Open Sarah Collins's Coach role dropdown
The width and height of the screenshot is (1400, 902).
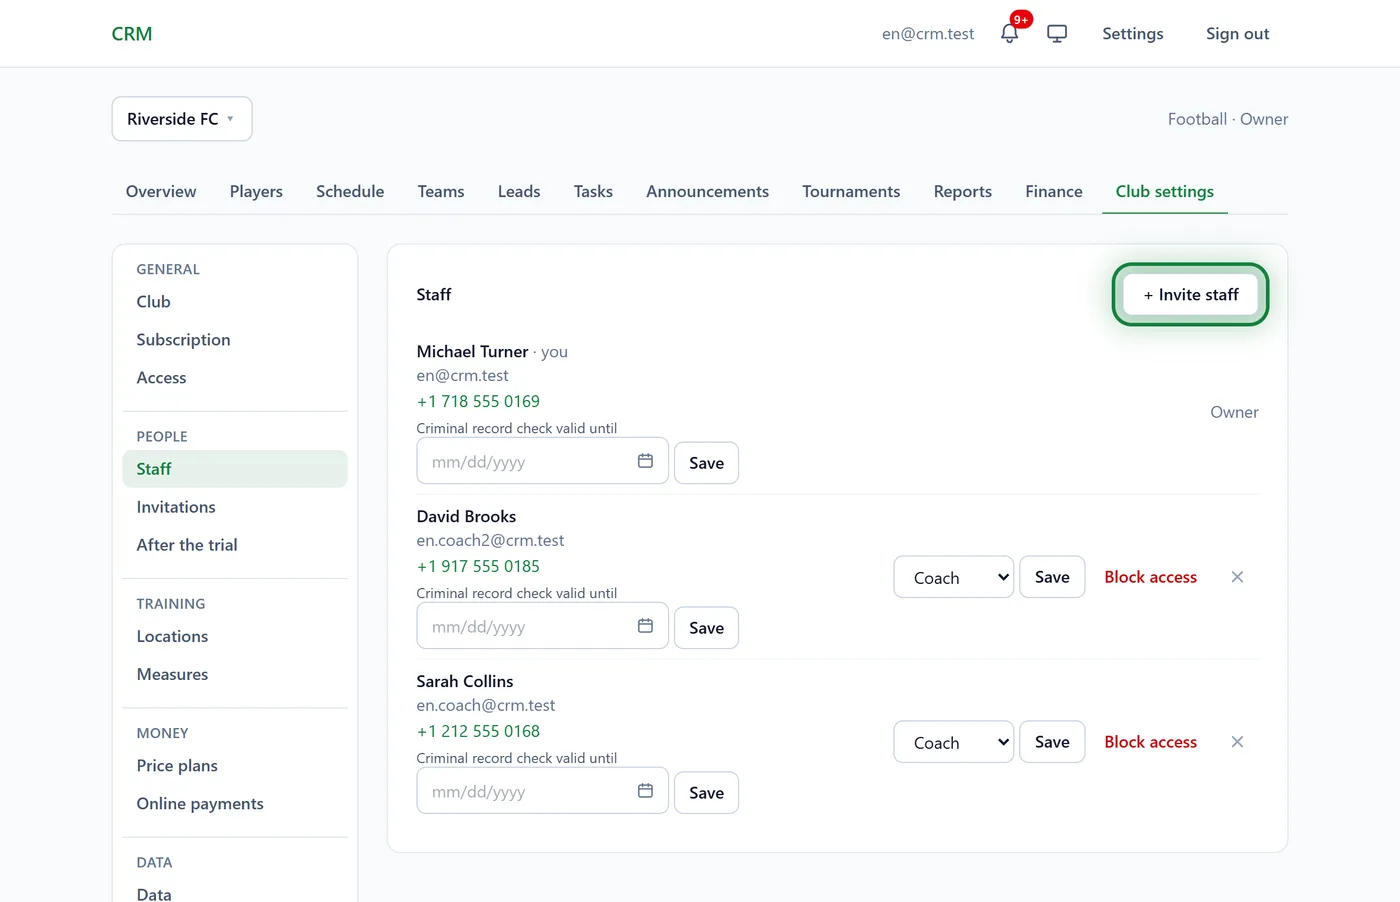[x=953, y=742]
